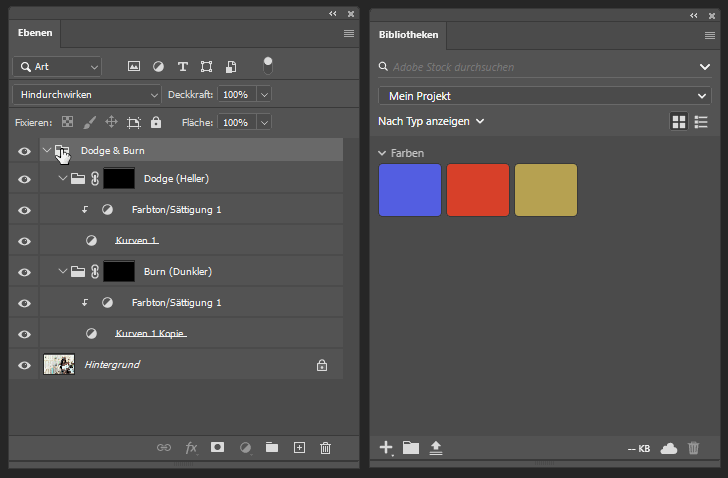Click the Adobe Stock search field
Image resolution: width=728 pixels, height=478 pixels.
coord(535,67)
